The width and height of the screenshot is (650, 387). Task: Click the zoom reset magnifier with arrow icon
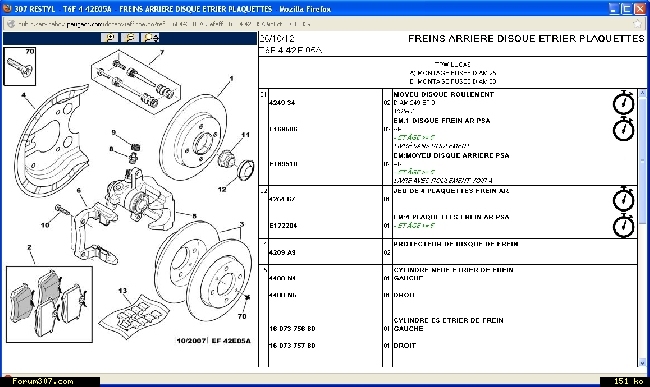tap(150, 38)
